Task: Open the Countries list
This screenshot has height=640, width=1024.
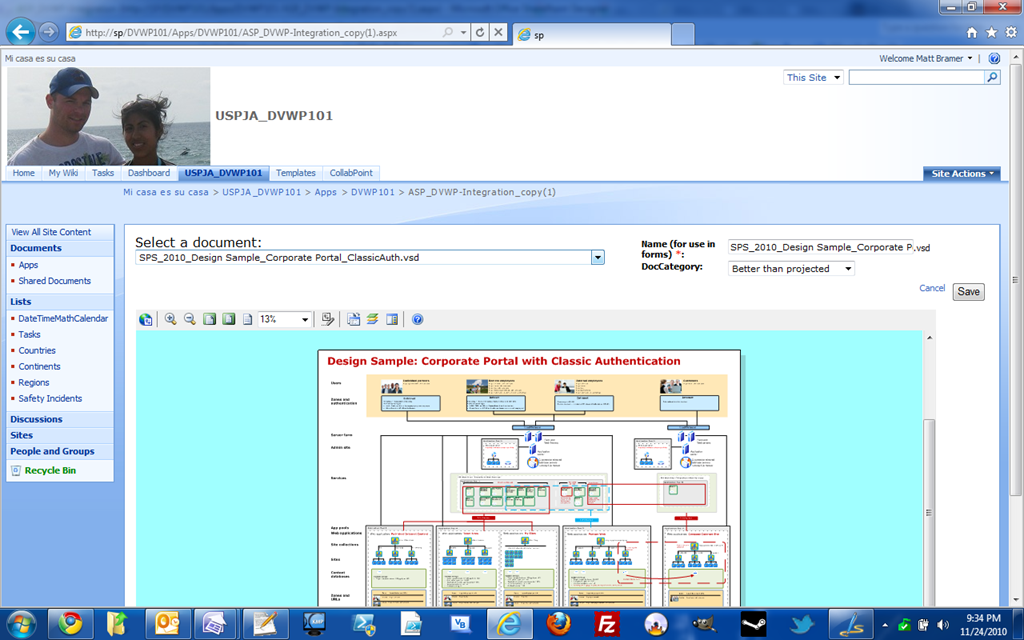Action: tap(37, 351)
